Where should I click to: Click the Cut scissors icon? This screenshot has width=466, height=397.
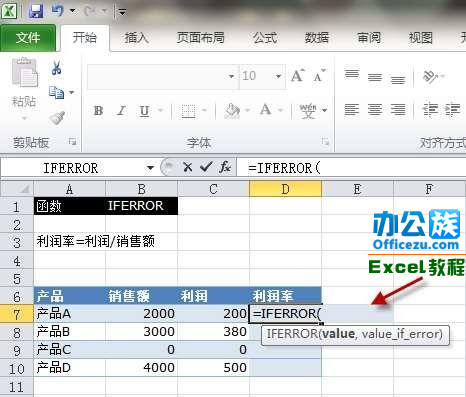coord(56,68)
